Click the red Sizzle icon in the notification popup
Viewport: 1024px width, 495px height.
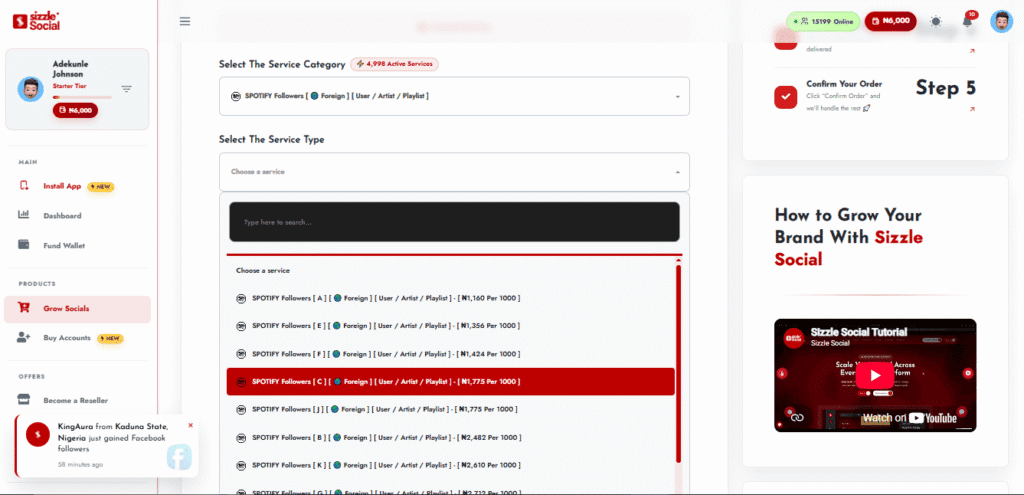[x=38, y=434]
